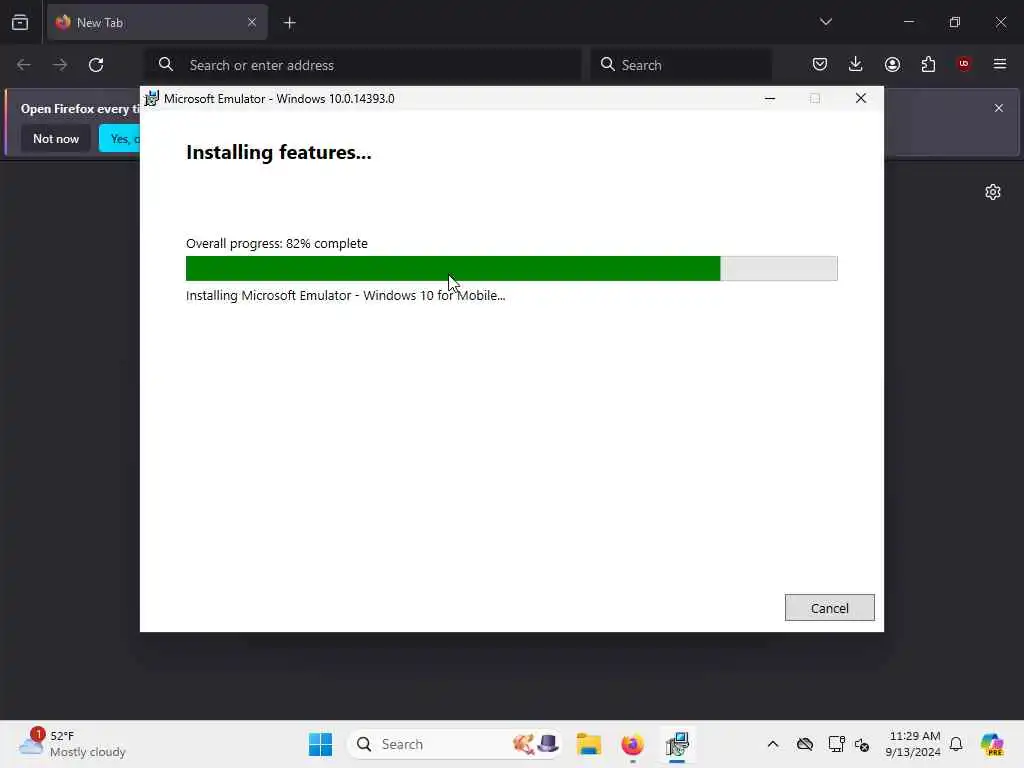
Task: Open the weather widget showing 52°F
Action: 73,744
